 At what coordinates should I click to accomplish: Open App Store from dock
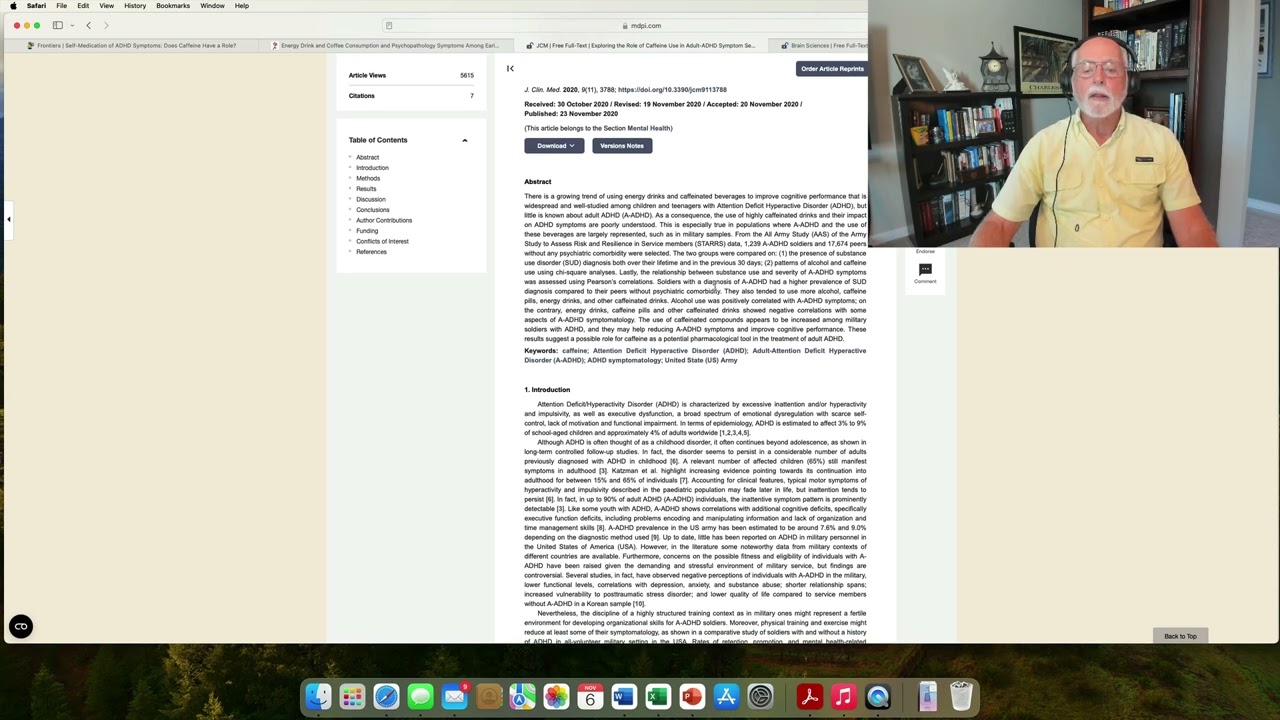point(726,696)
